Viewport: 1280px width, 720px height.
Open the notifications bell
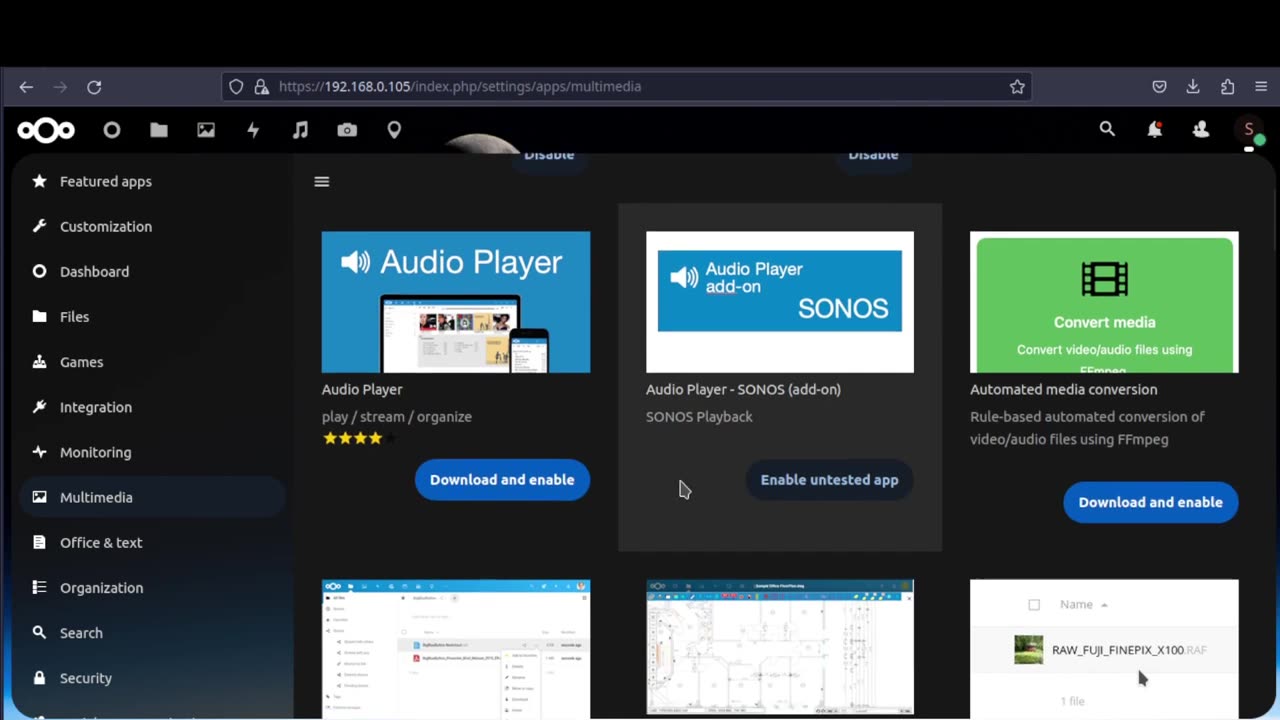coord(1154,129)
